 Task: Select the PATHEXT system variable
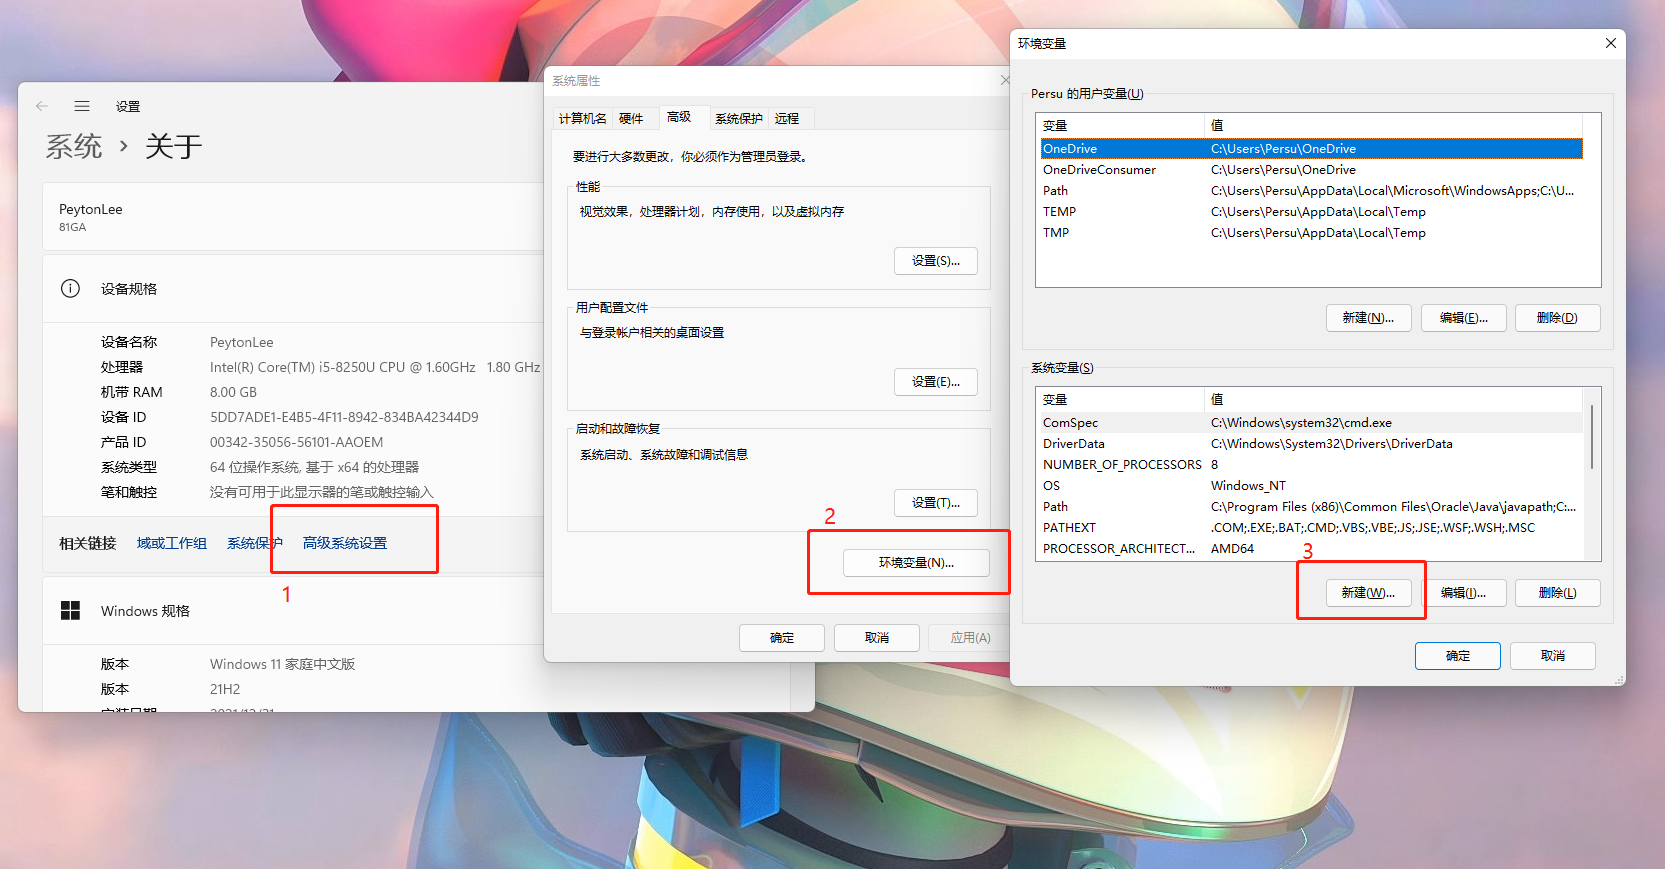(x=1312, y=528)
